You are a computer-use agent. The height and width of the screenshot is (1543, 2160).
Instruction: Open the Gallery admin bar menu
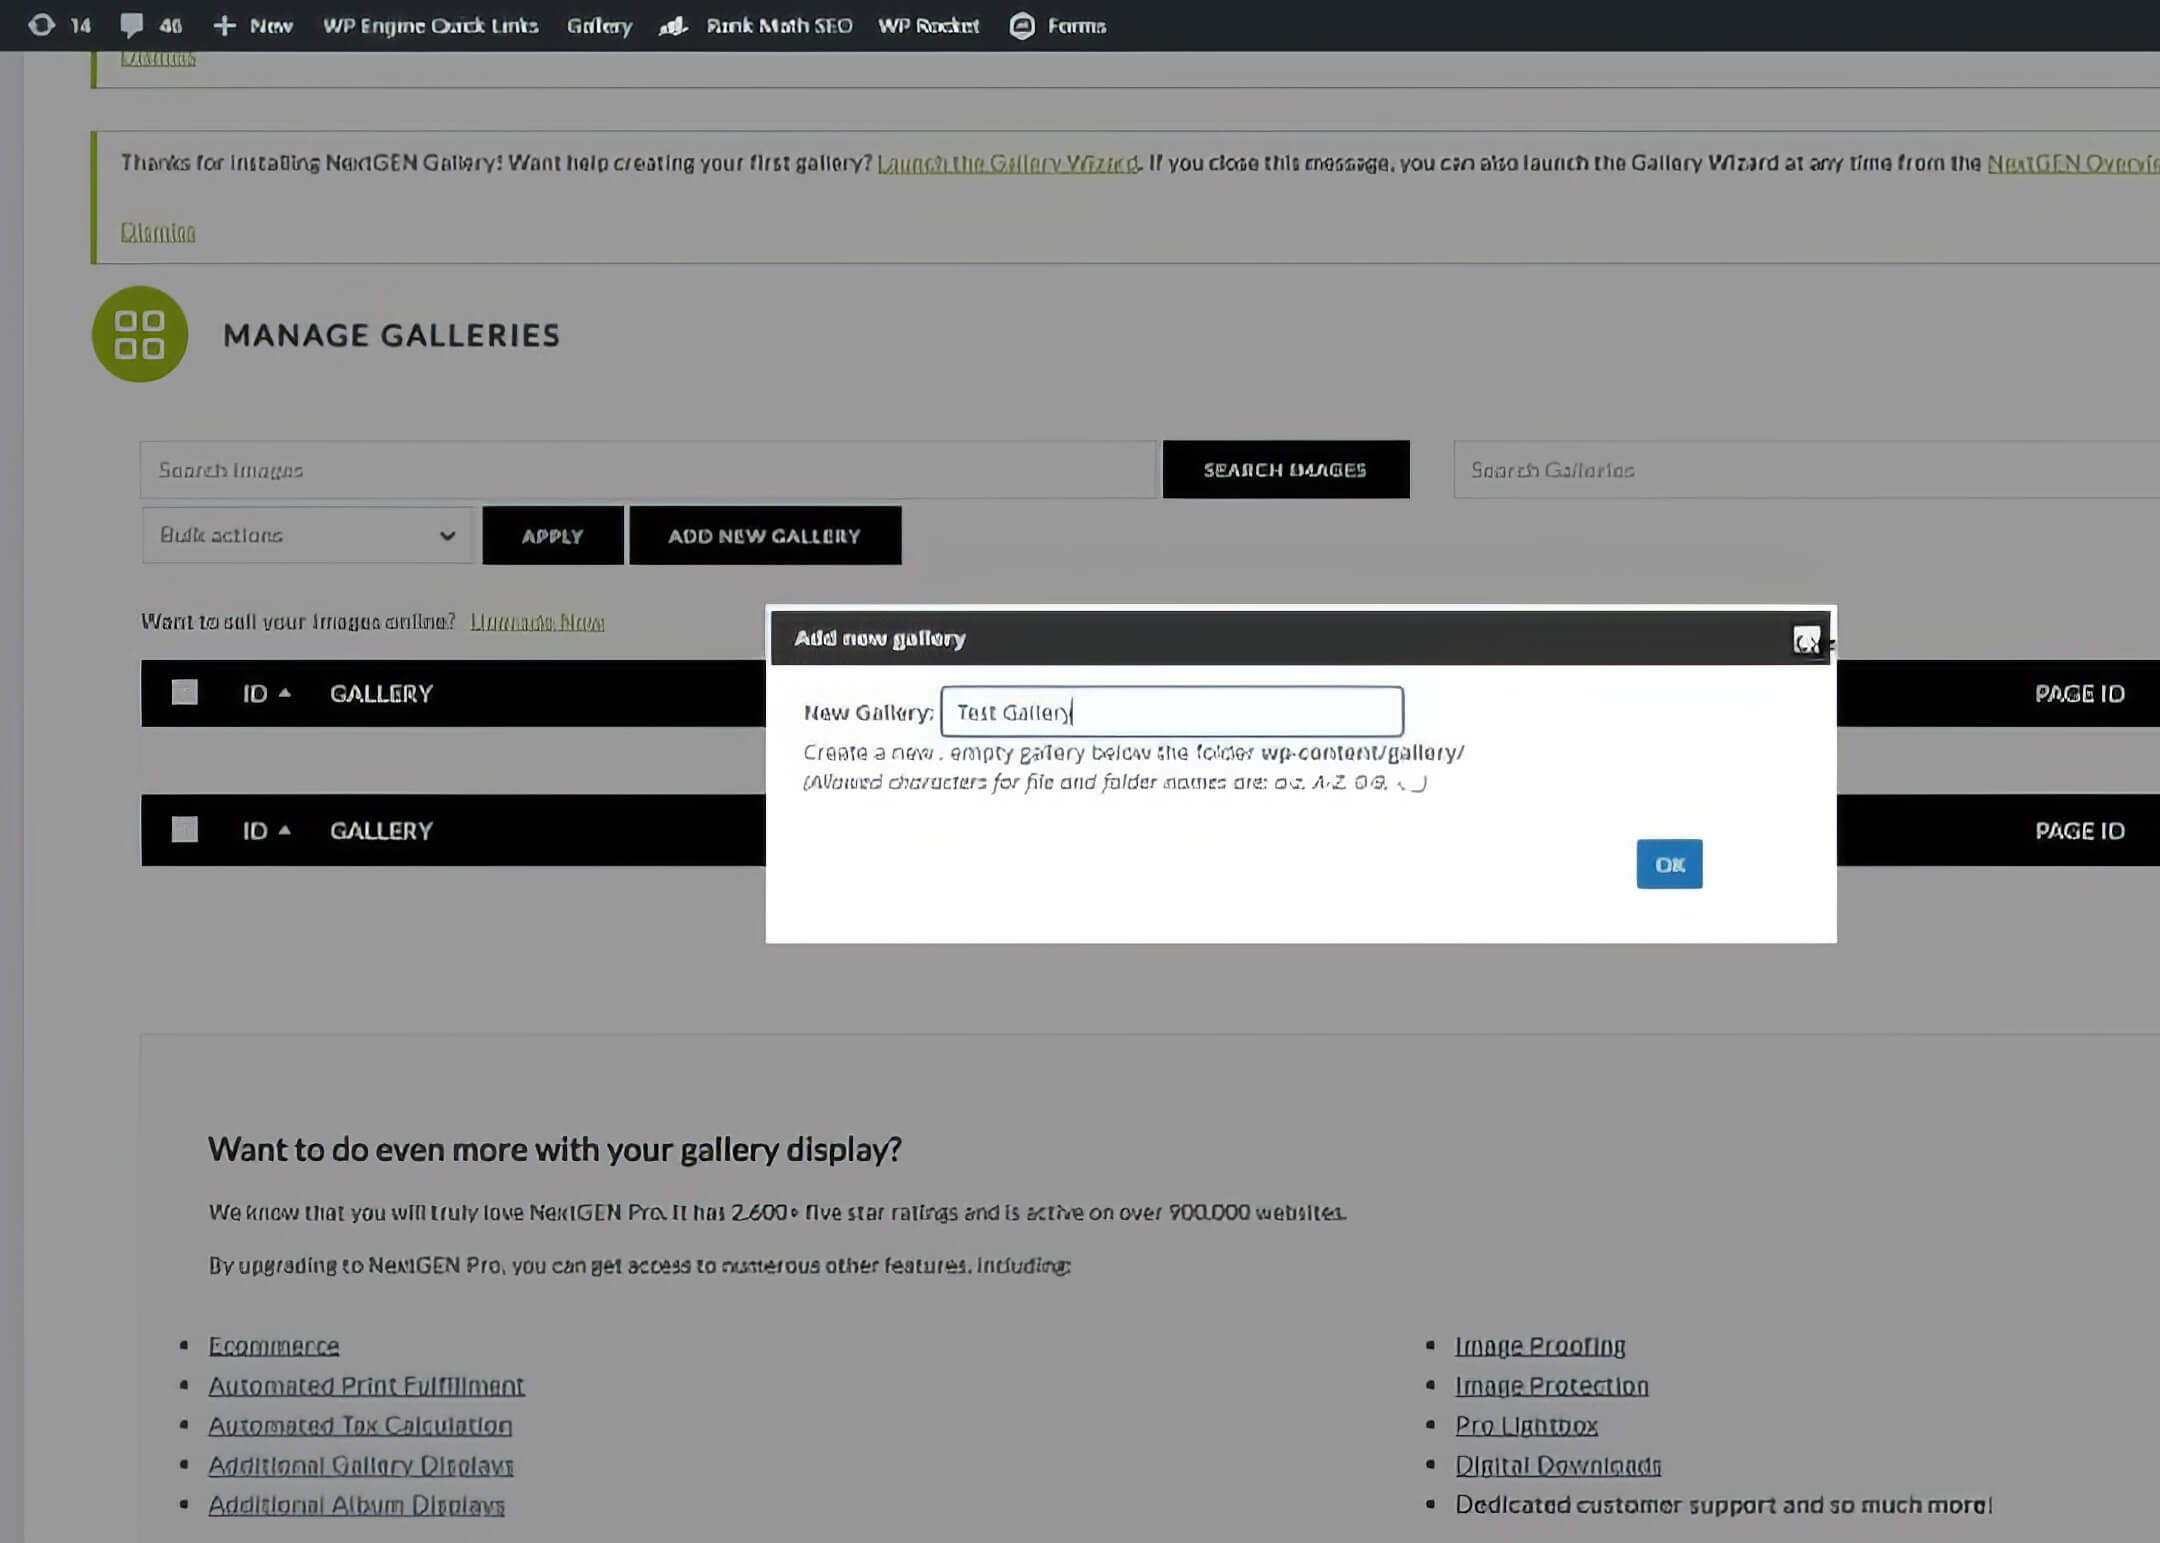coord(599,26)
